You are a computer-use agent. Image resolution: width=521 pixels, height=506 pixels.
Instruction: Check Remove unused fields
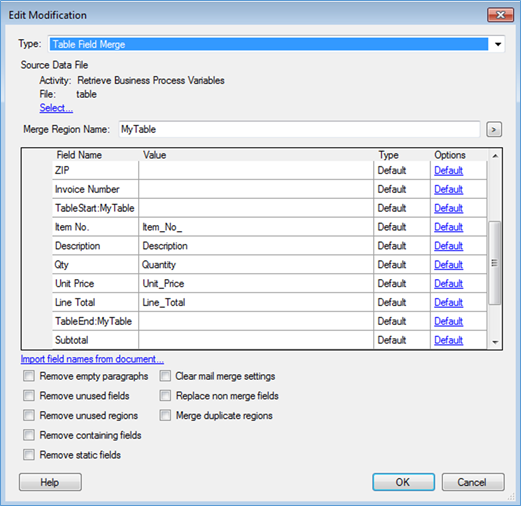tap(29, 396)
